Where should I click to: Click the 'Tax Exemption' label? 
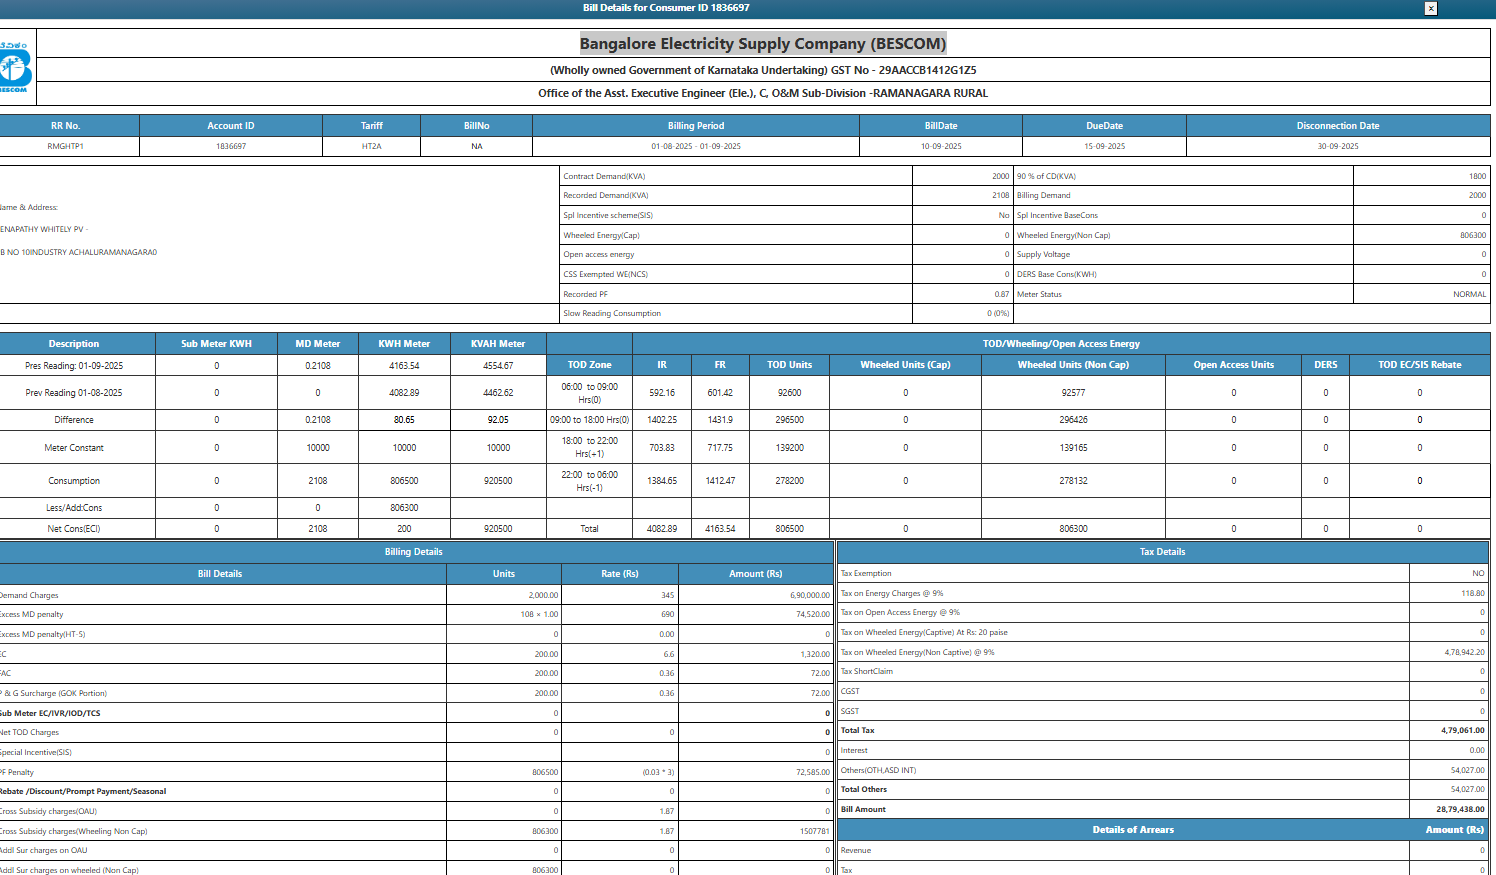pos(866,574)
